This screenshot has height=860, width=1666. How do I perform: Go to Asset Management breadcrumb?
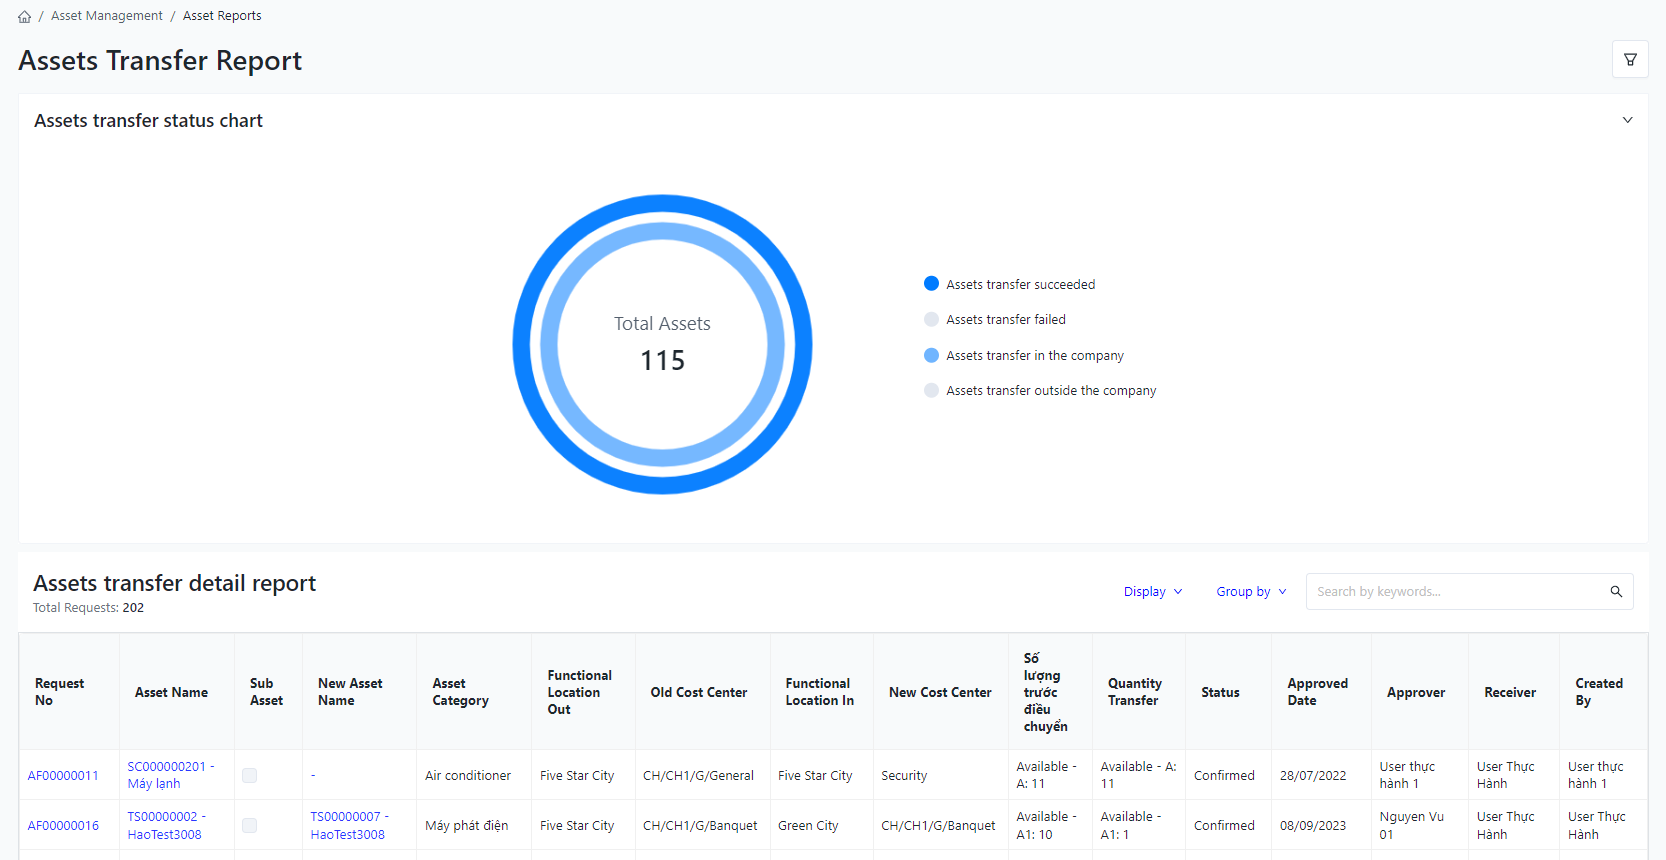tap(107, 16)
